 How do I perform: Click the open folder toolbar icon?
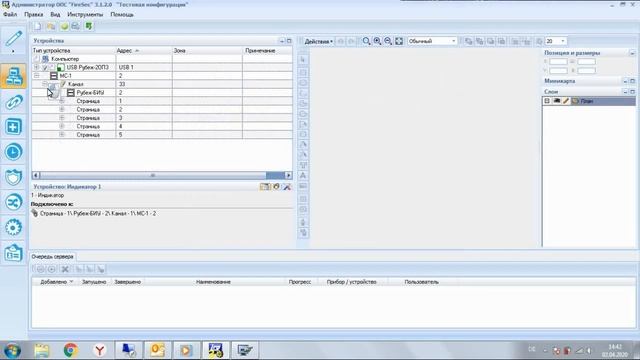tap(51, 27)
